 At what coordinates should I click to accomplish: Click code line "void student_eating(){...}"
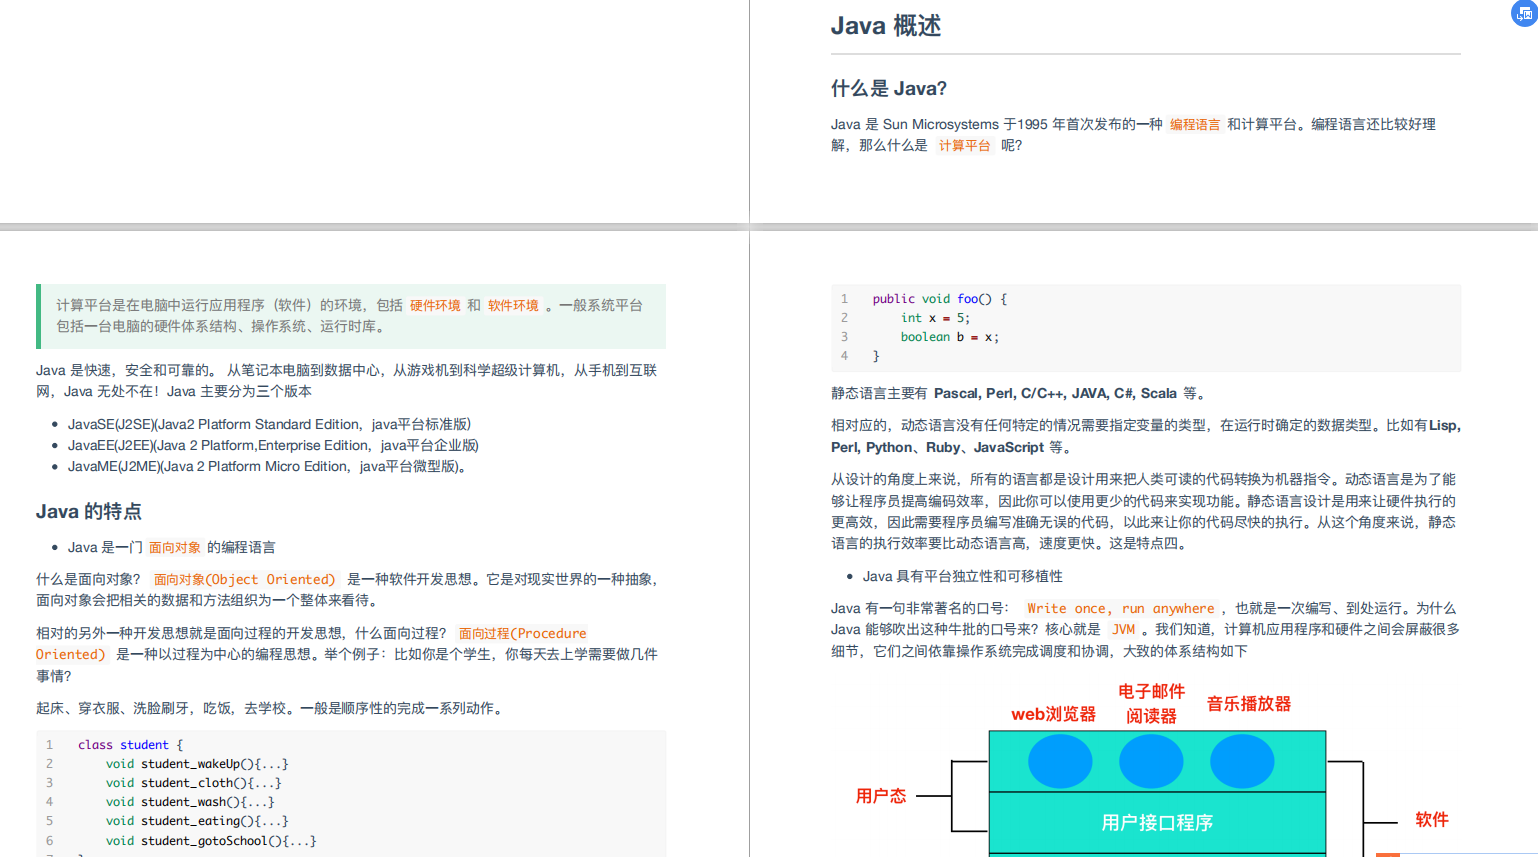[x=197, y=821]
